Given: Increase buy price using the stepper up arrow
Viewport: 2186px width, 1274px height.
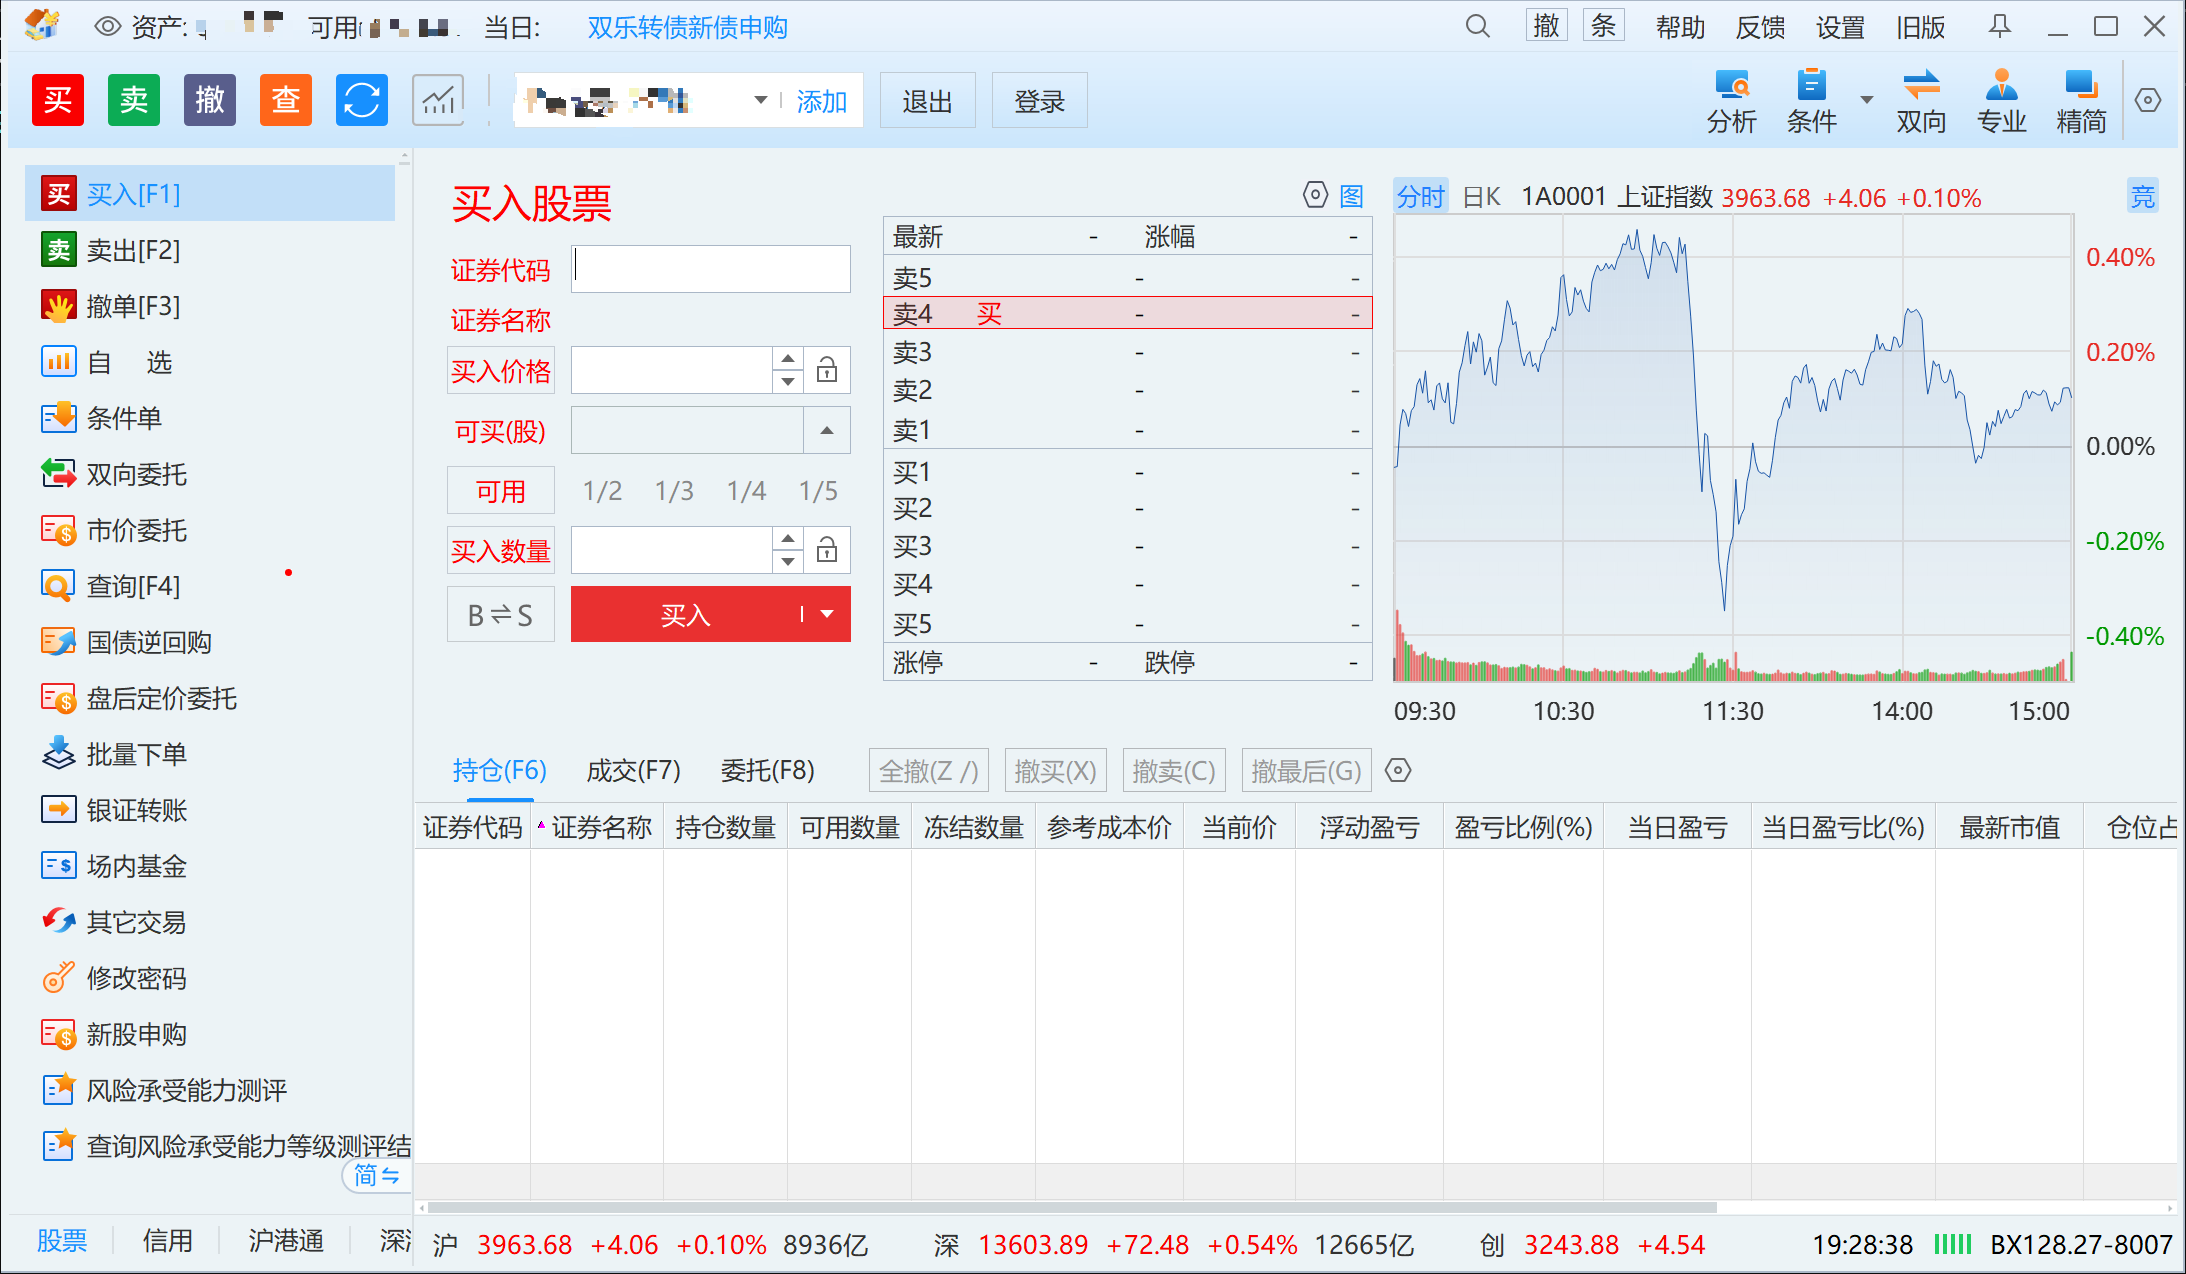Looking at the screenshot, I should click(788, 359).
